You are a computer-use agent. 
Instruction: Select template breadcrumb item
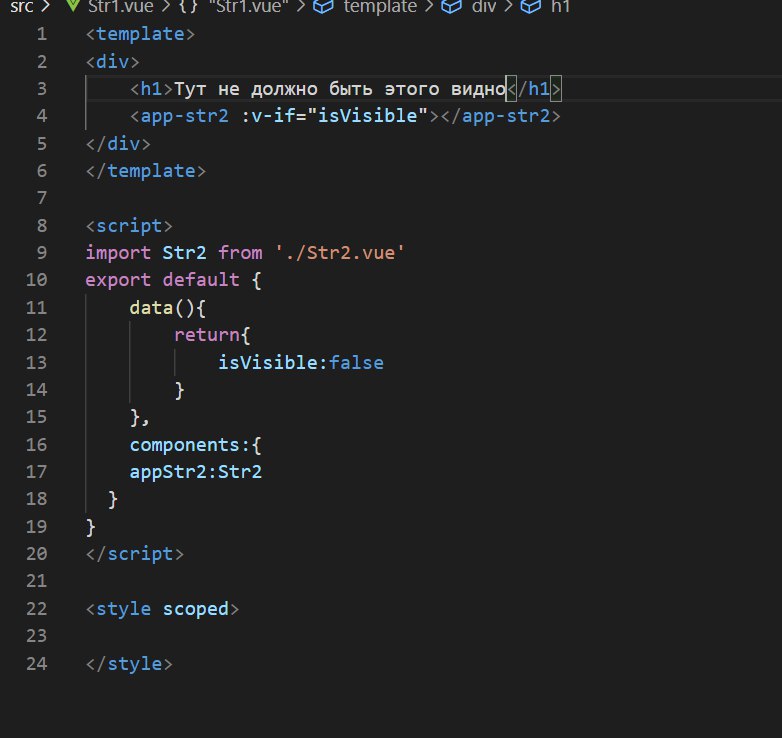381,6
